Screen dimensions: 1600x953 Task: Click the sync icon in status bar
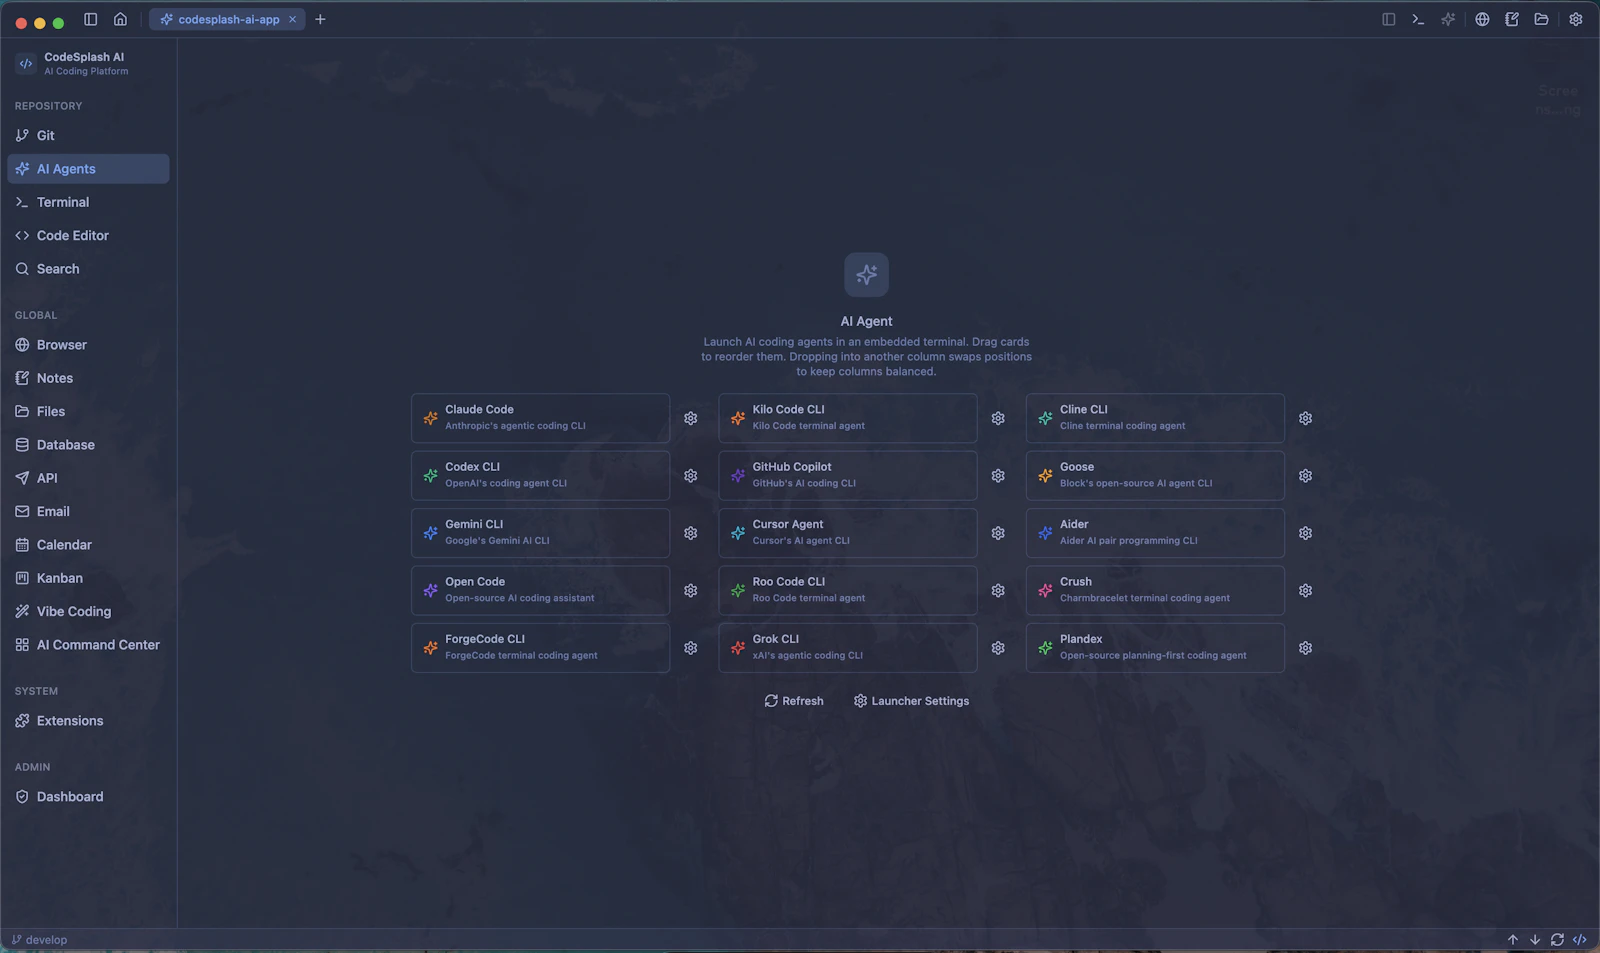coord(1557,940)
